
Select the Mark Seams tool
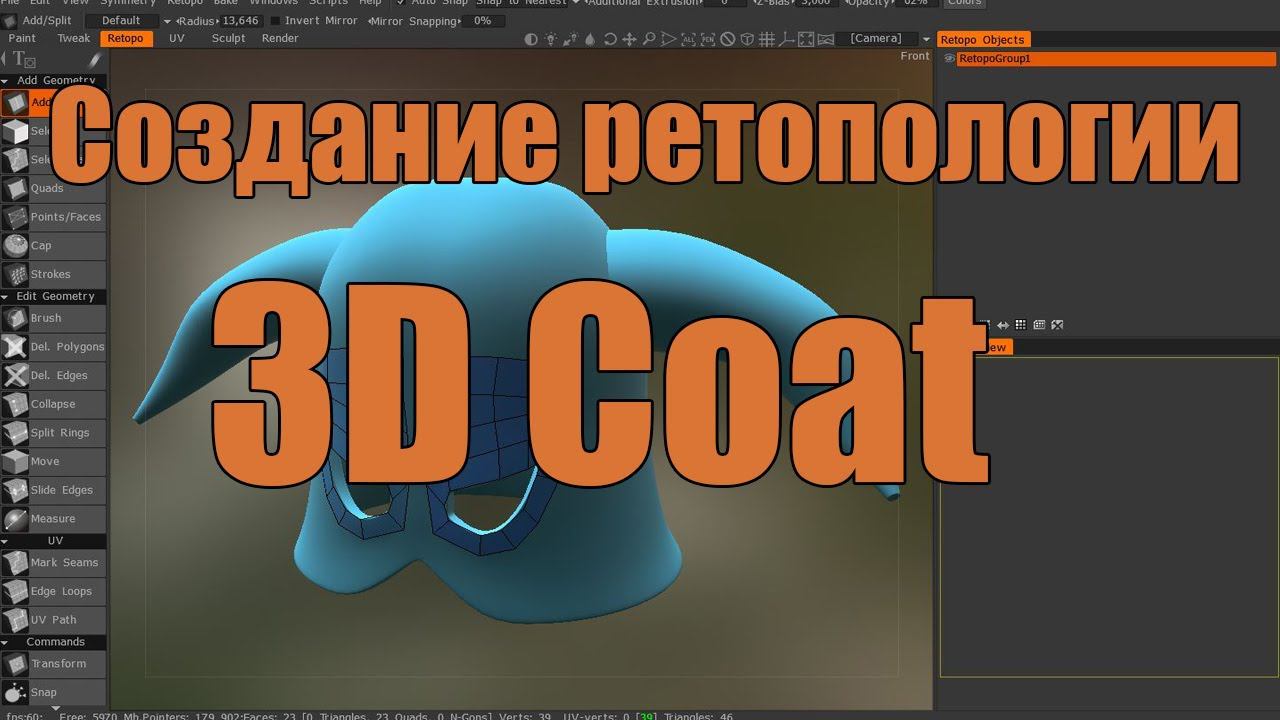[x=53, y=563]
